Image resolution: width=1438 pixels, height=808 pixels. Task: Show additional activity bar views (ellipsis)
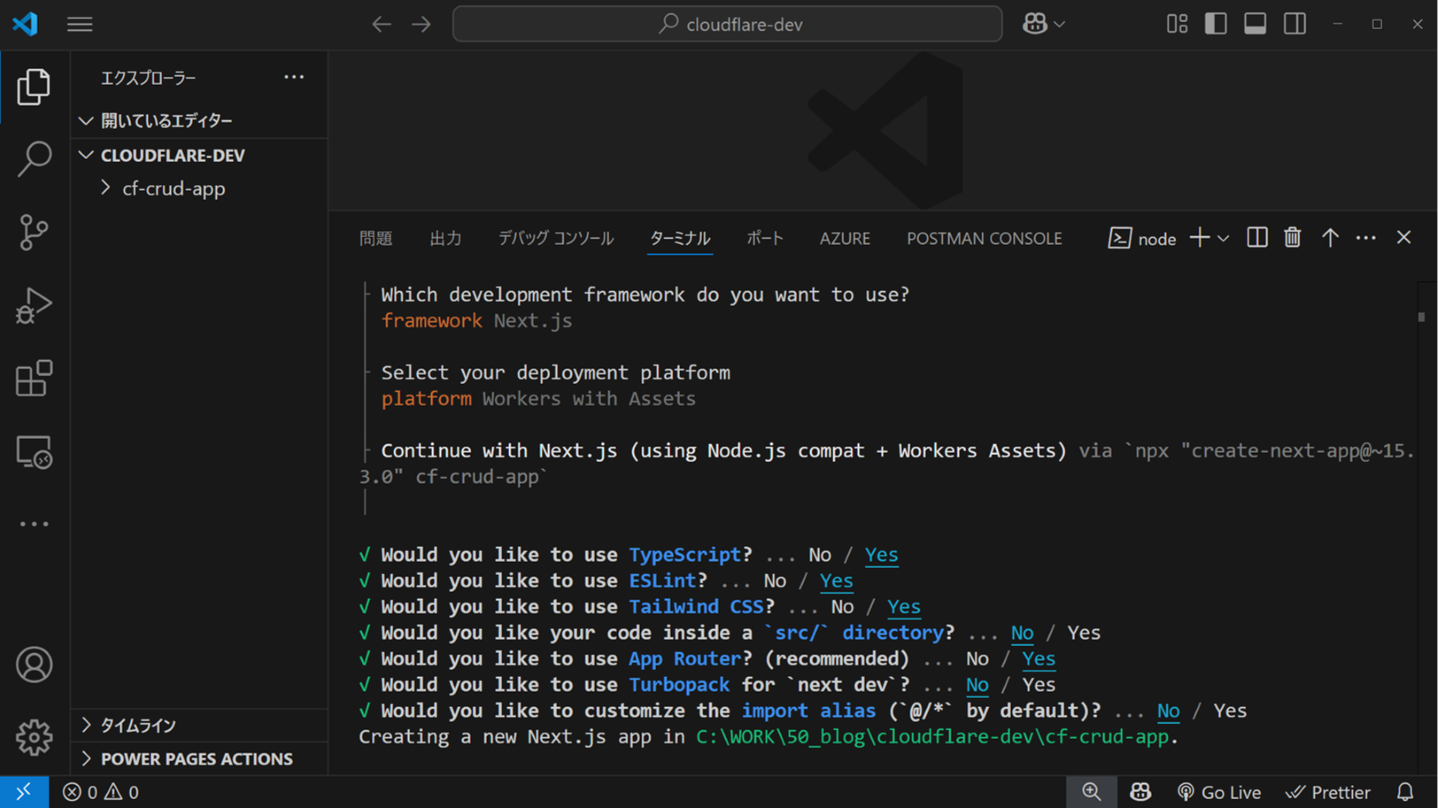[x=34, y=524]
